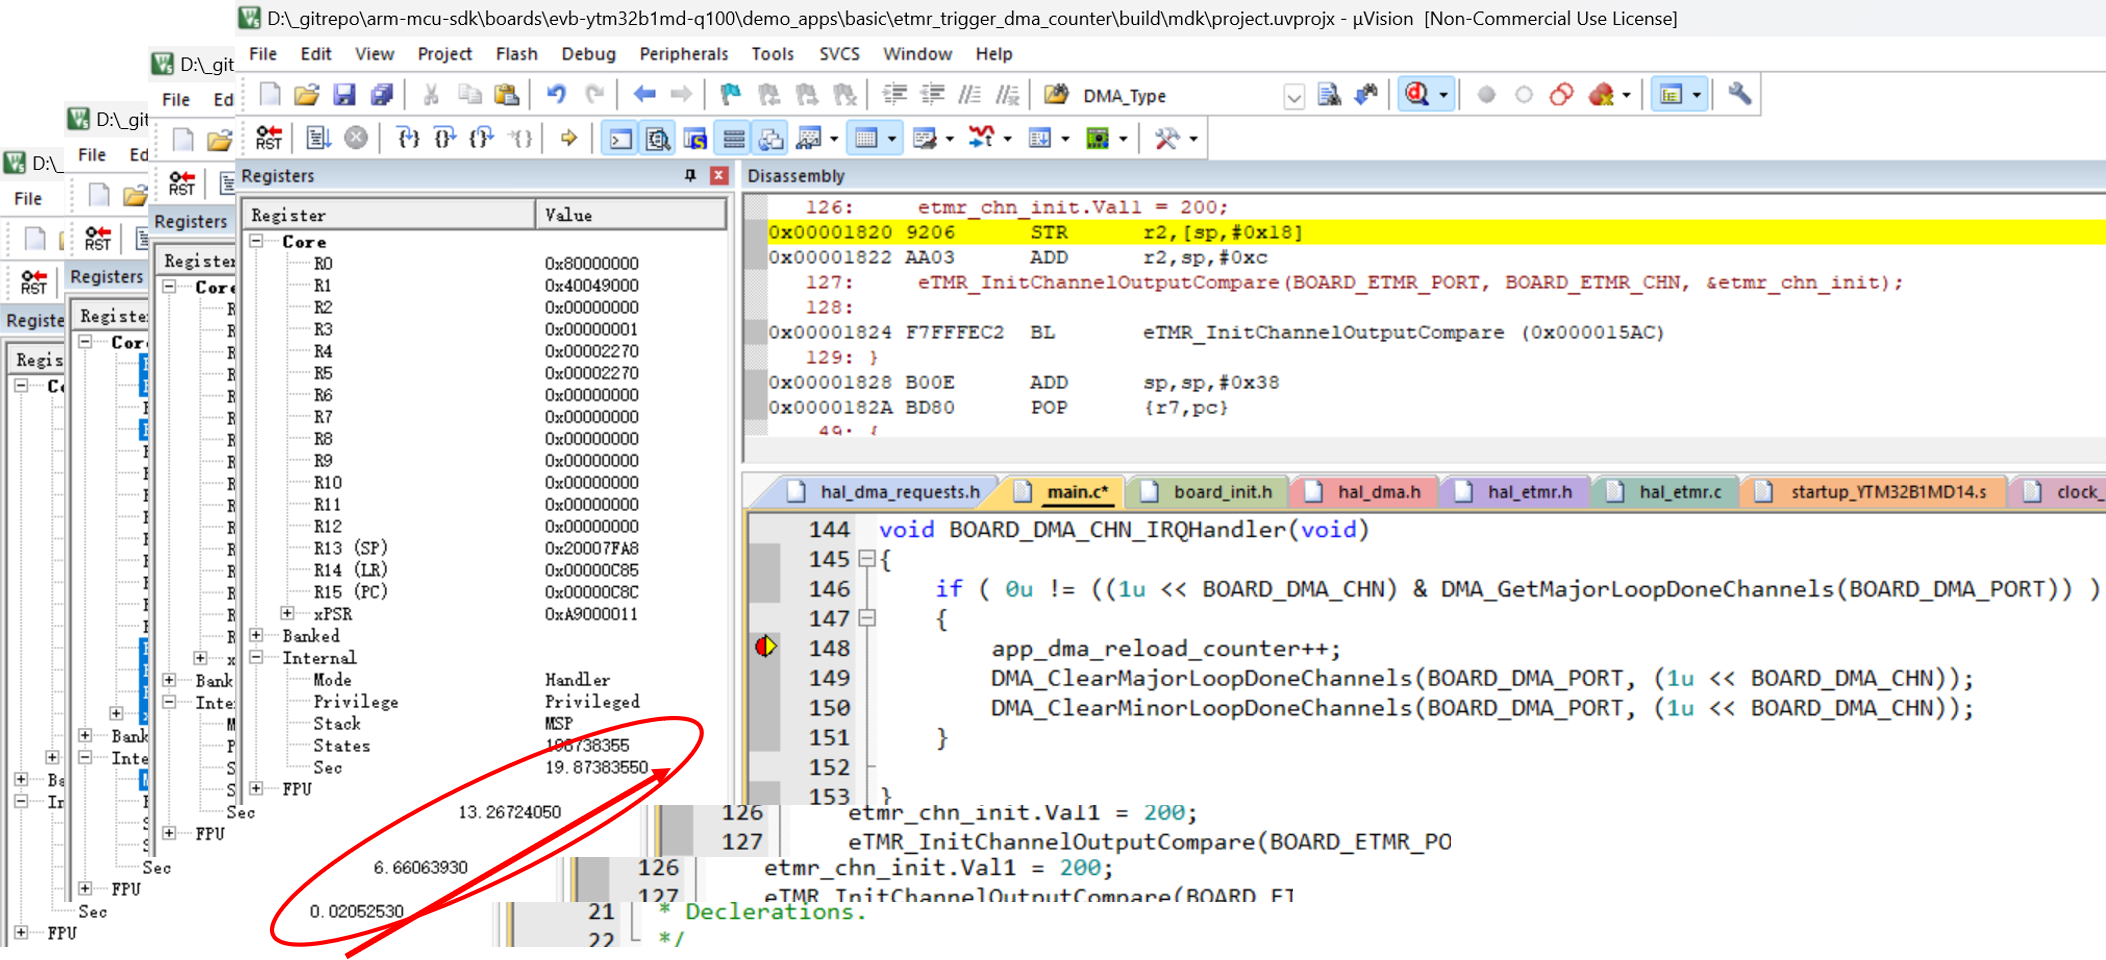Expand the FPU register group
Viewport: 2106px width, 960px height.
tap(256, 788)
